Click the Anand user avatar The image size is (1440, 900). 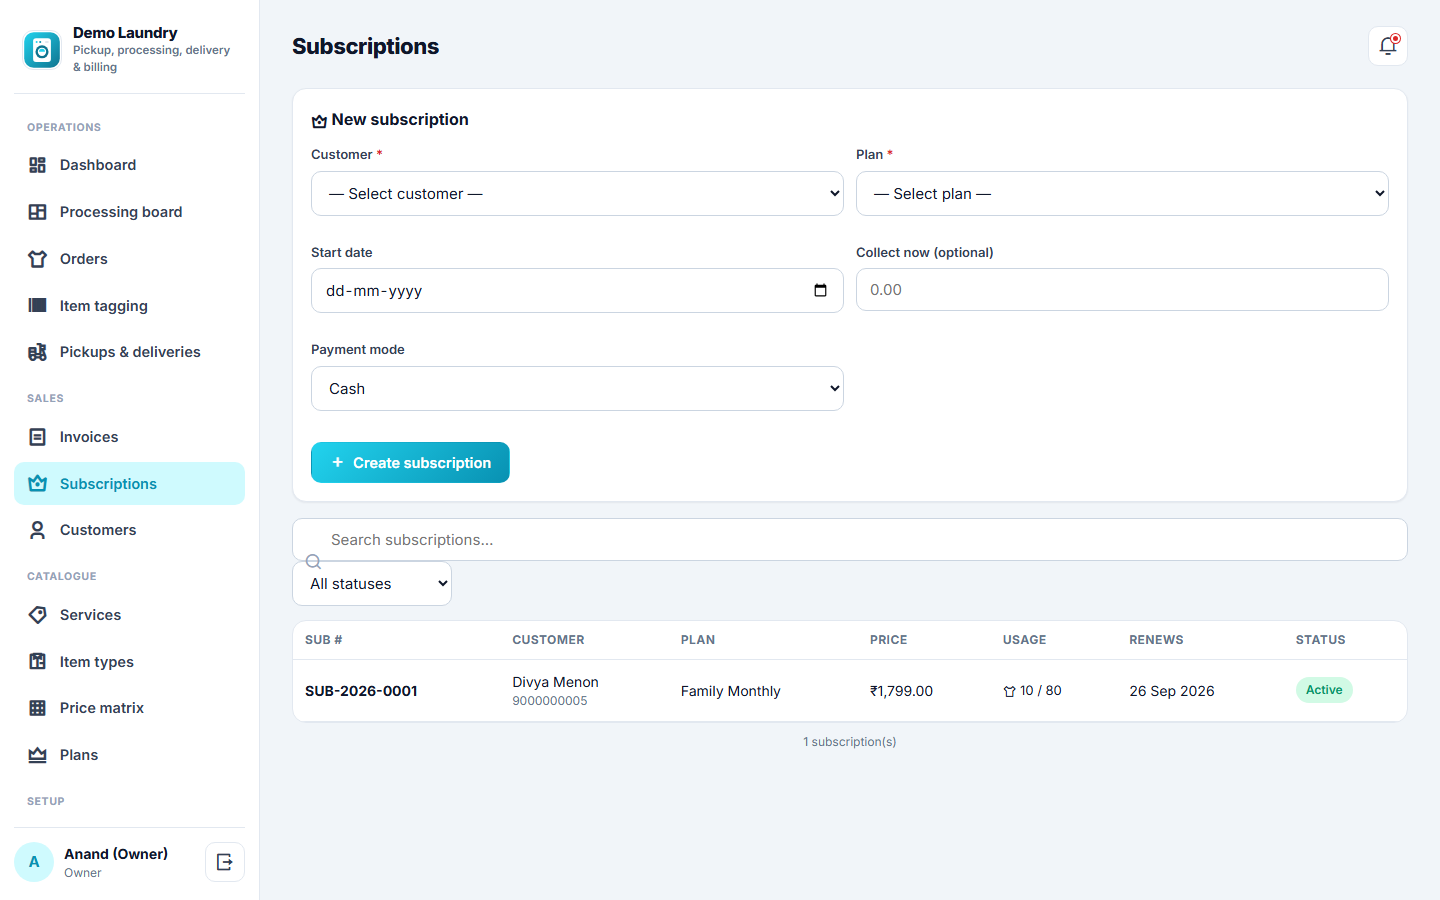(x=34, y=862)
